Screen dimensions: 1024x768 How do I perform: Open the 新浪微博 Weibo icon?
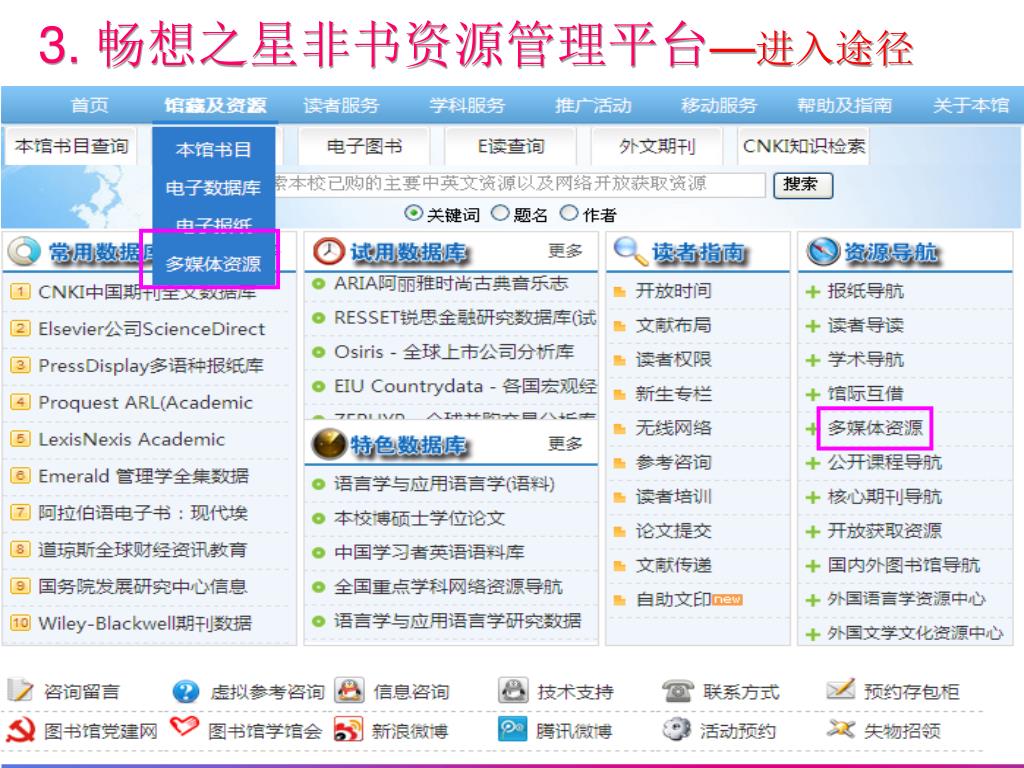click(348, 729)
